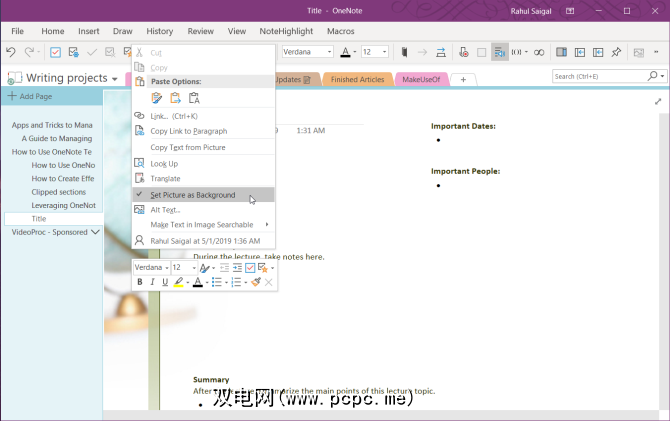670x421 pixels.
Task: Click the second blue left-arrow page icon
Action: pos(598,52)
